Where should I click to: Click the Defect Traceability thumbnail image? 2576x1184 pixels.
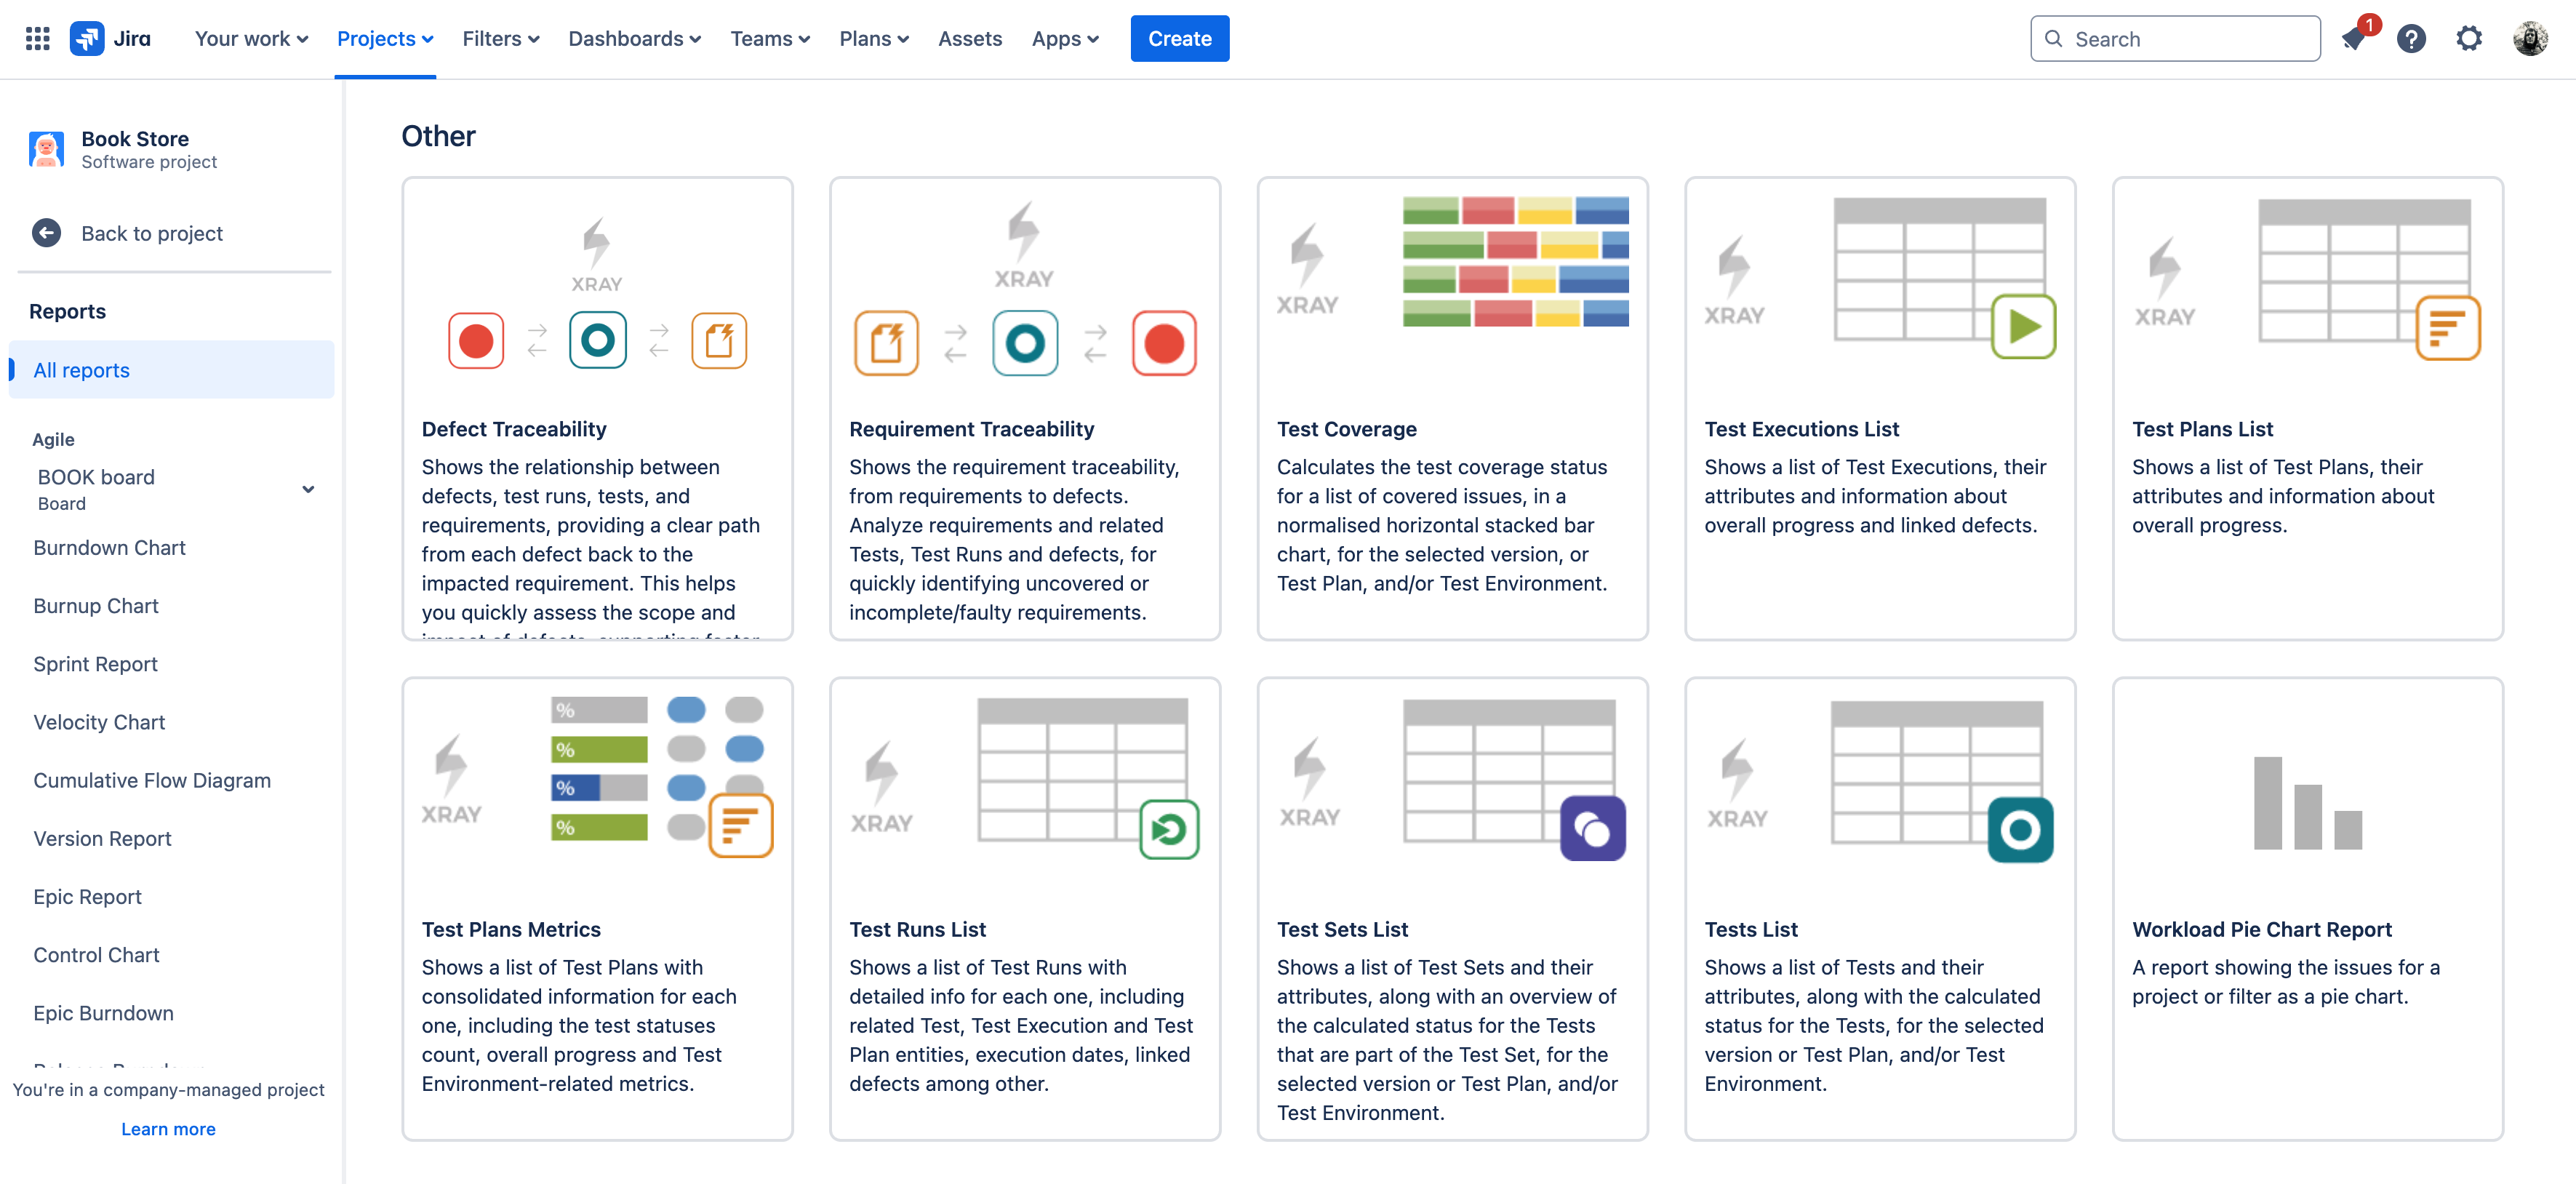pos(597,293)
